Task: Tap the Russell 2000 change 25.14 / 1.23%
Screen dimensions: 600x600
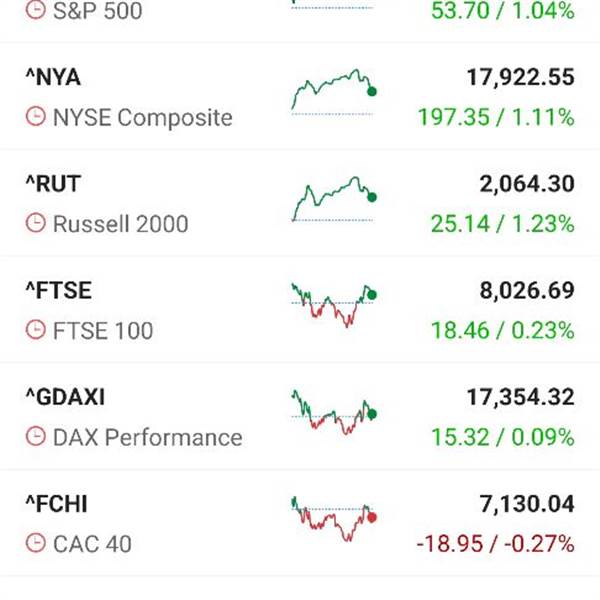Action: pos(503,223)
